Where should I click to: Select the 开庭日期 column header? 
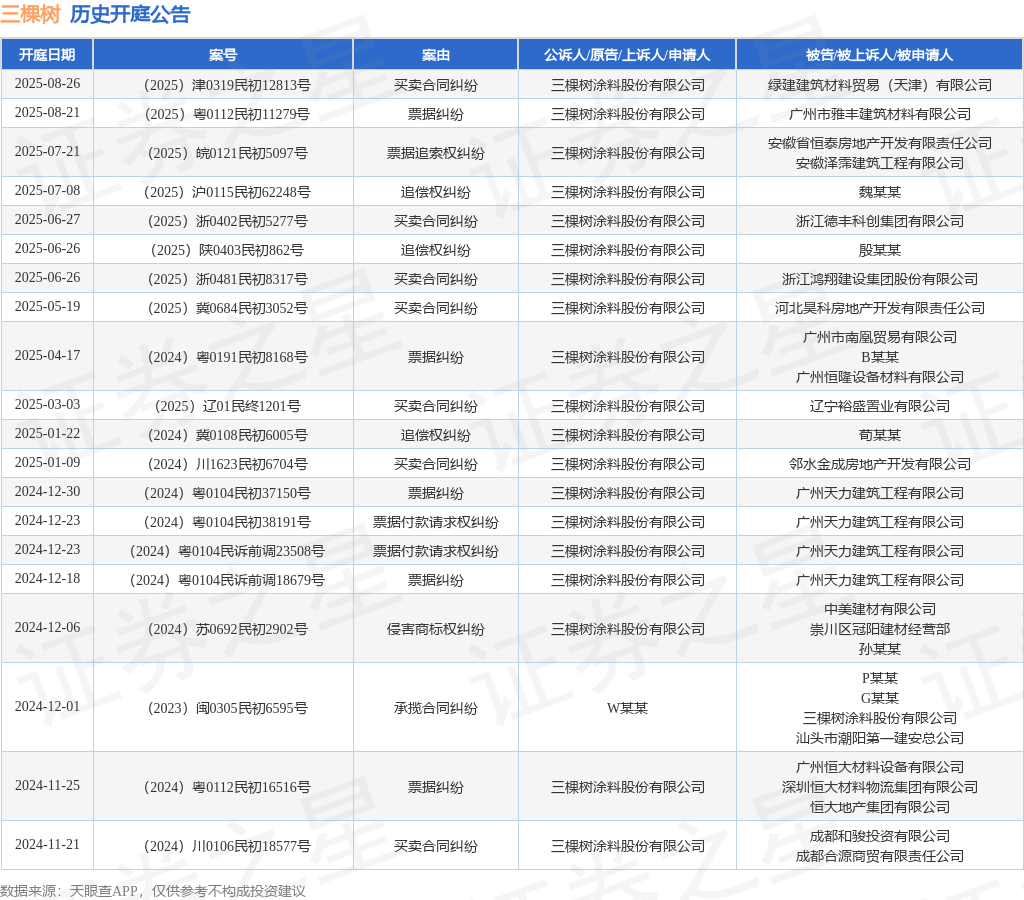(47, 55)
